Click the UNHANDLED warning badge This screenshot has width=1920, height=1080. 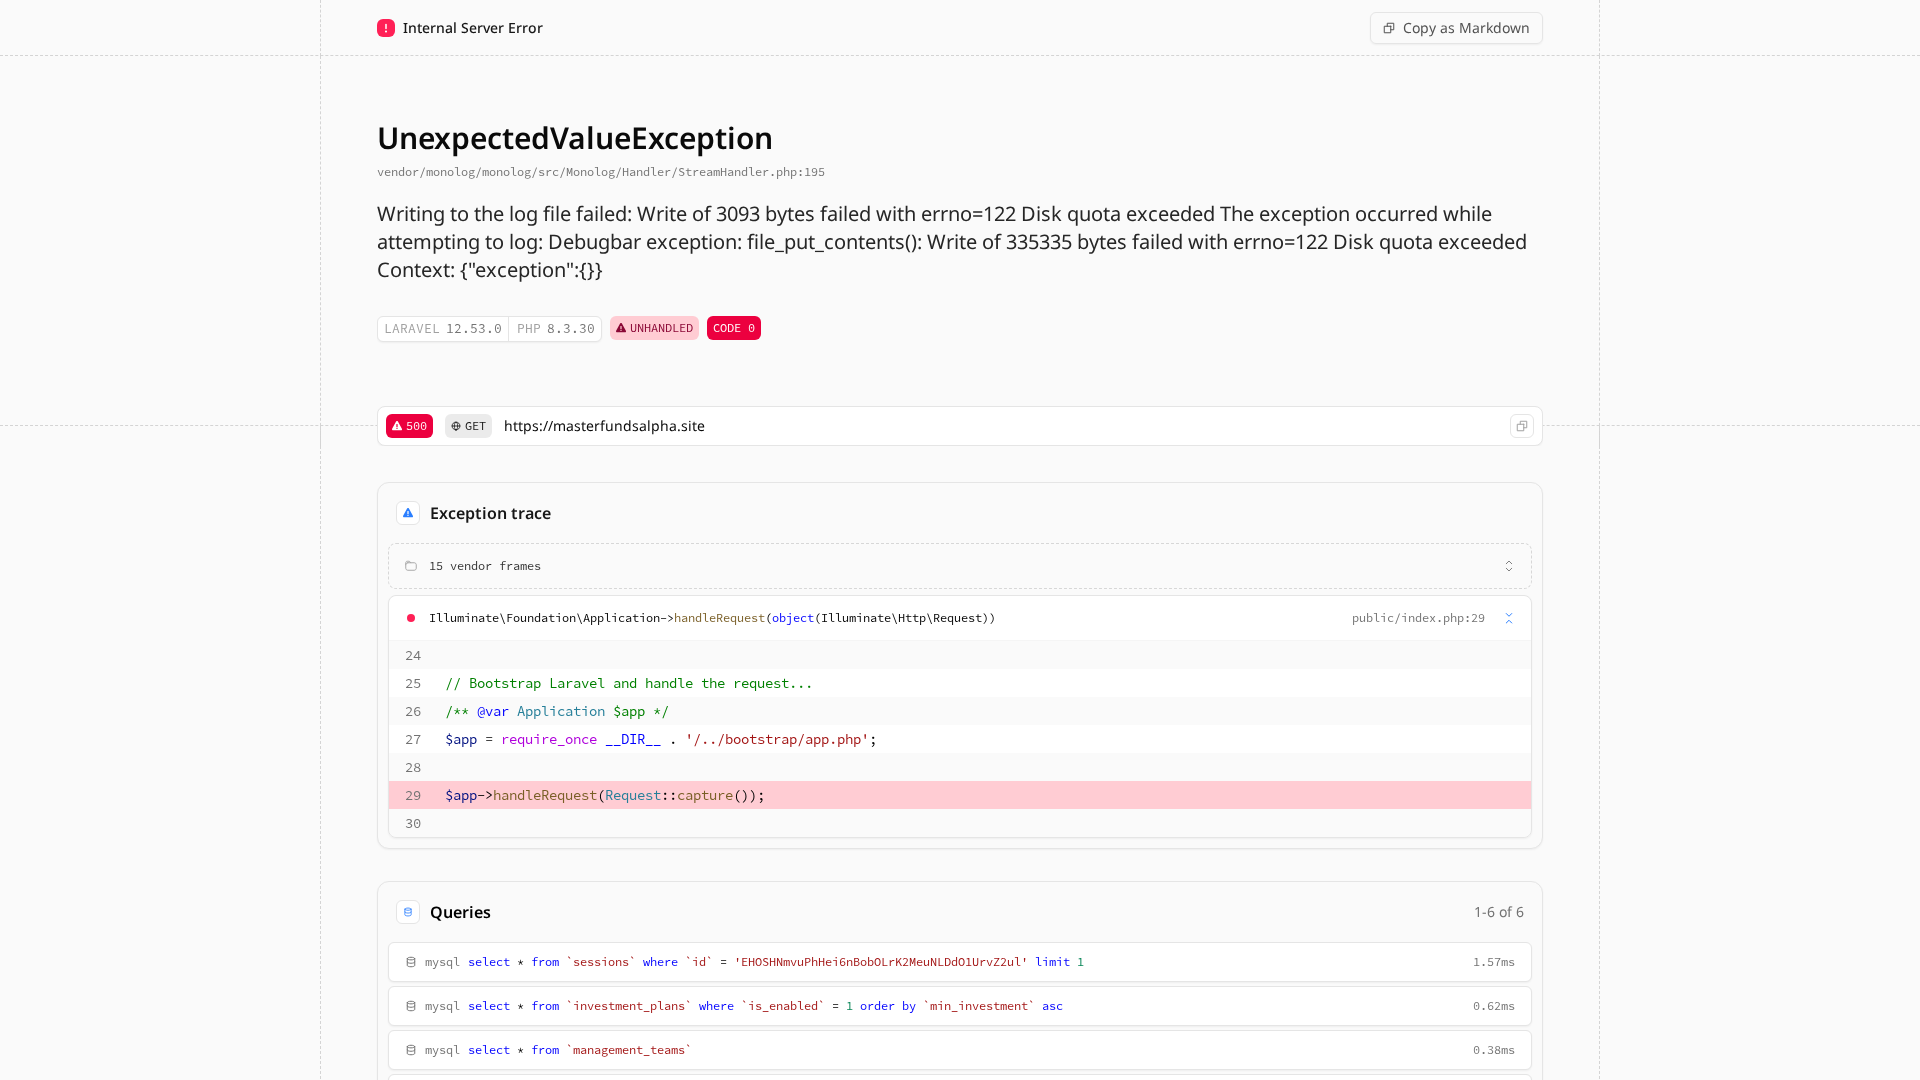pyautogui.click(x=654, y=328)
